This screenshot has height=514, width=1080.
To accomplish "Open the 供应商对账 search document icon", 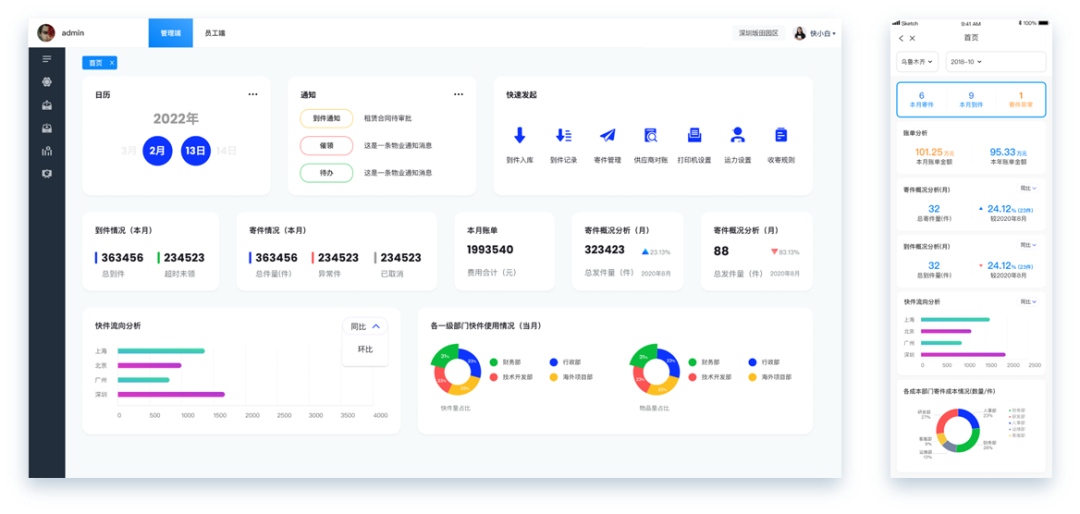I will (x=650, y=135).
